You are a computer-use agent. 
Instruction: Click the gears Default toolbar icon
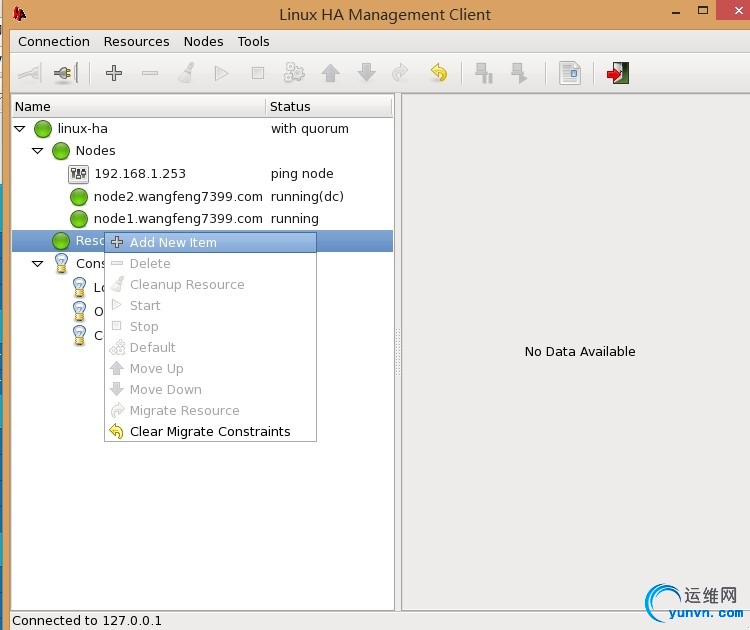(x=294, y=73)
